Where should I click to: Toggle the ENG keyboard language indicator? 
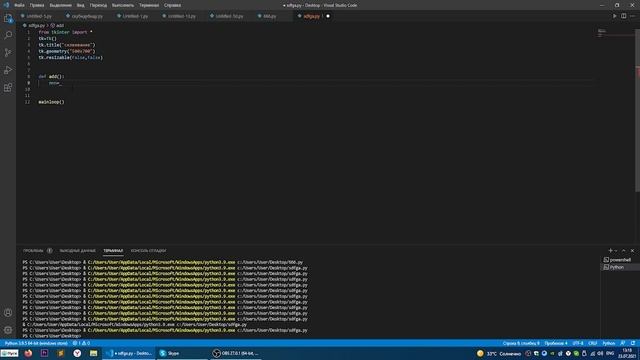pos(610,353)
